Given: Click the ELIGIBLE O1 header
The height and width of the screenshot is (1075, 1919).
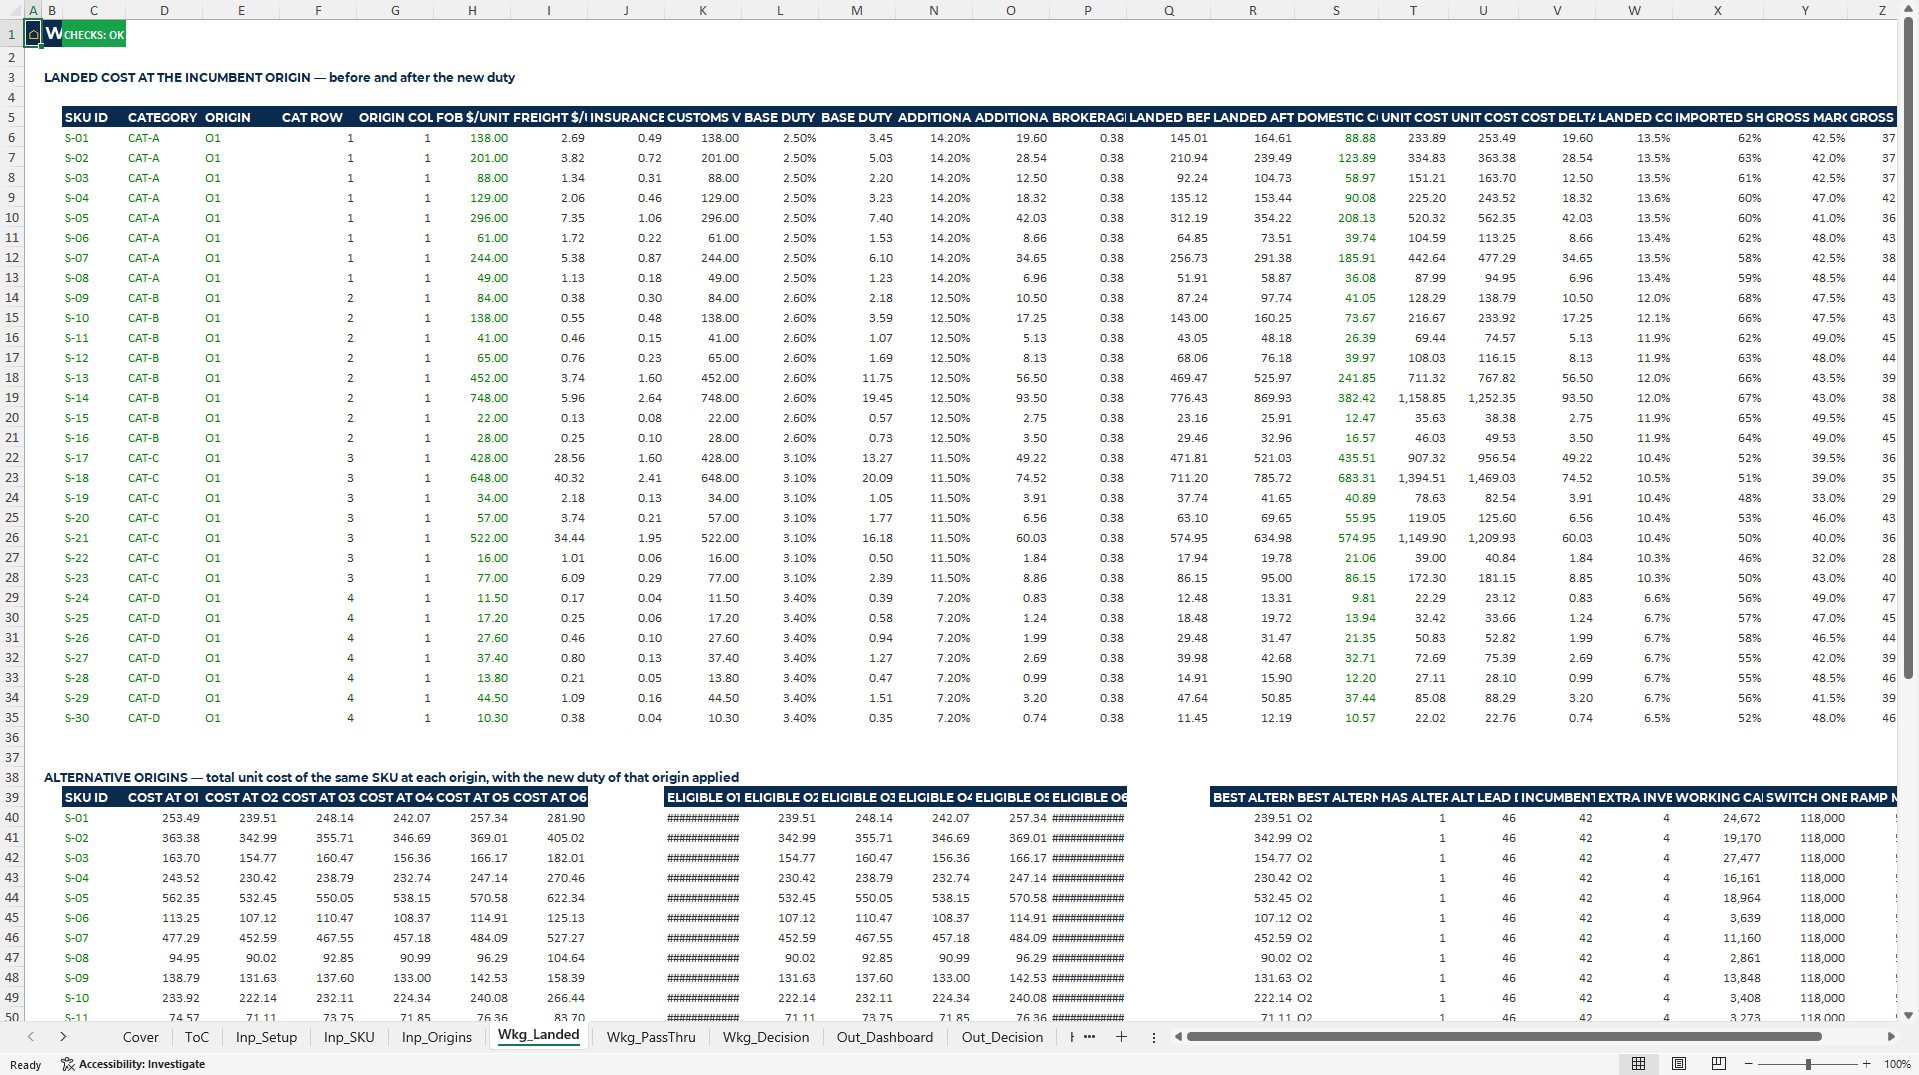Looking at the screenshot, I should [x=703, y=797].
